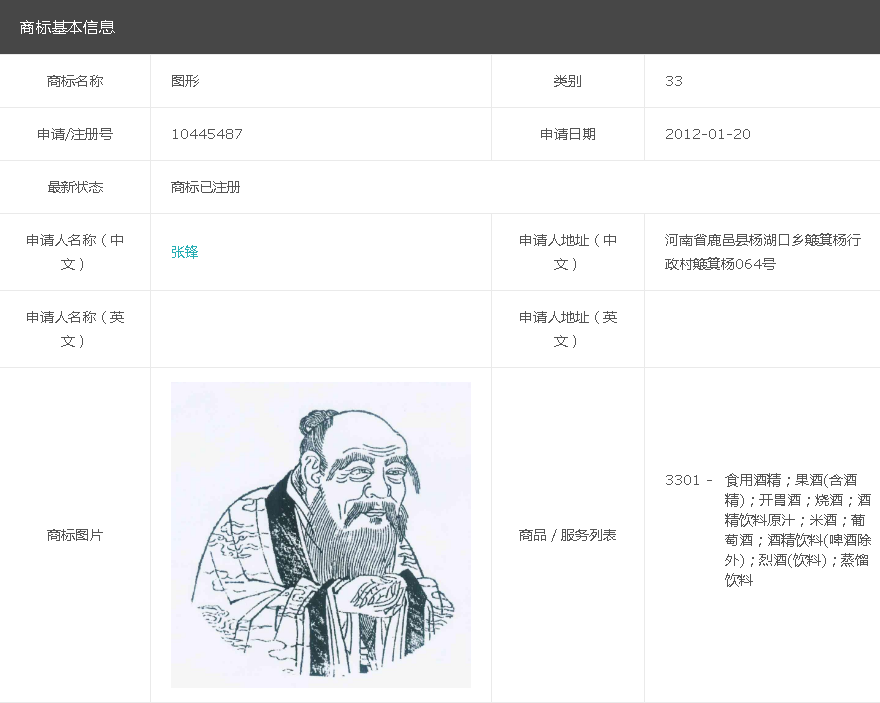Click the application date 2012-01-20
The image size is (880, 703).
708,134
